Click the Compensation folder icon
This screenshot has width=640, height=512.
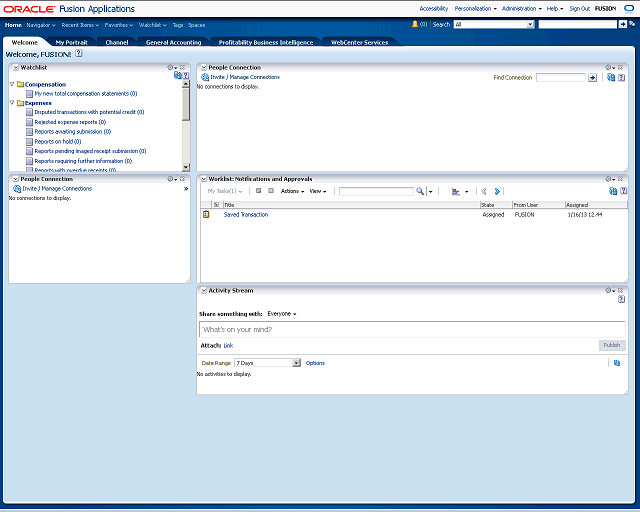coord(20,84)
